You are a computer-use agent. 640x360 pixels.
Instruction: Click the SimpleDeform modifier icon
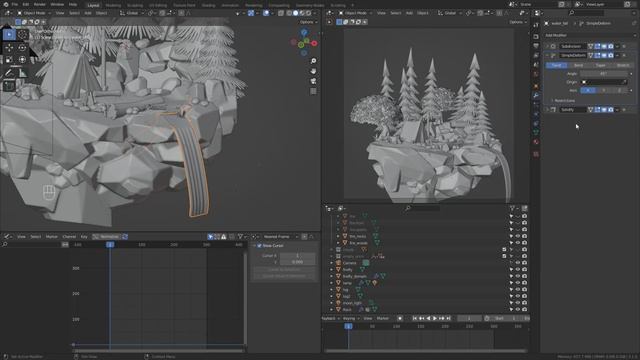coord(553,56)
